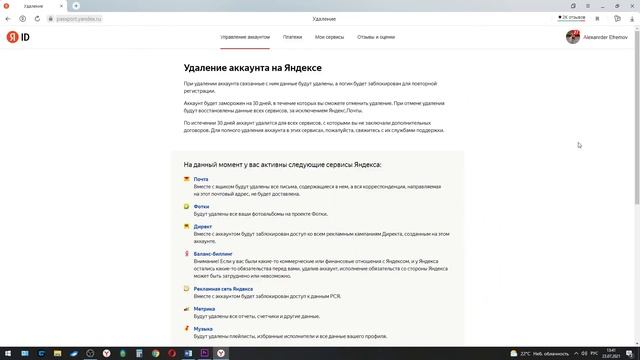Close the "Удаление" browser tab

(x=61, y=6)
